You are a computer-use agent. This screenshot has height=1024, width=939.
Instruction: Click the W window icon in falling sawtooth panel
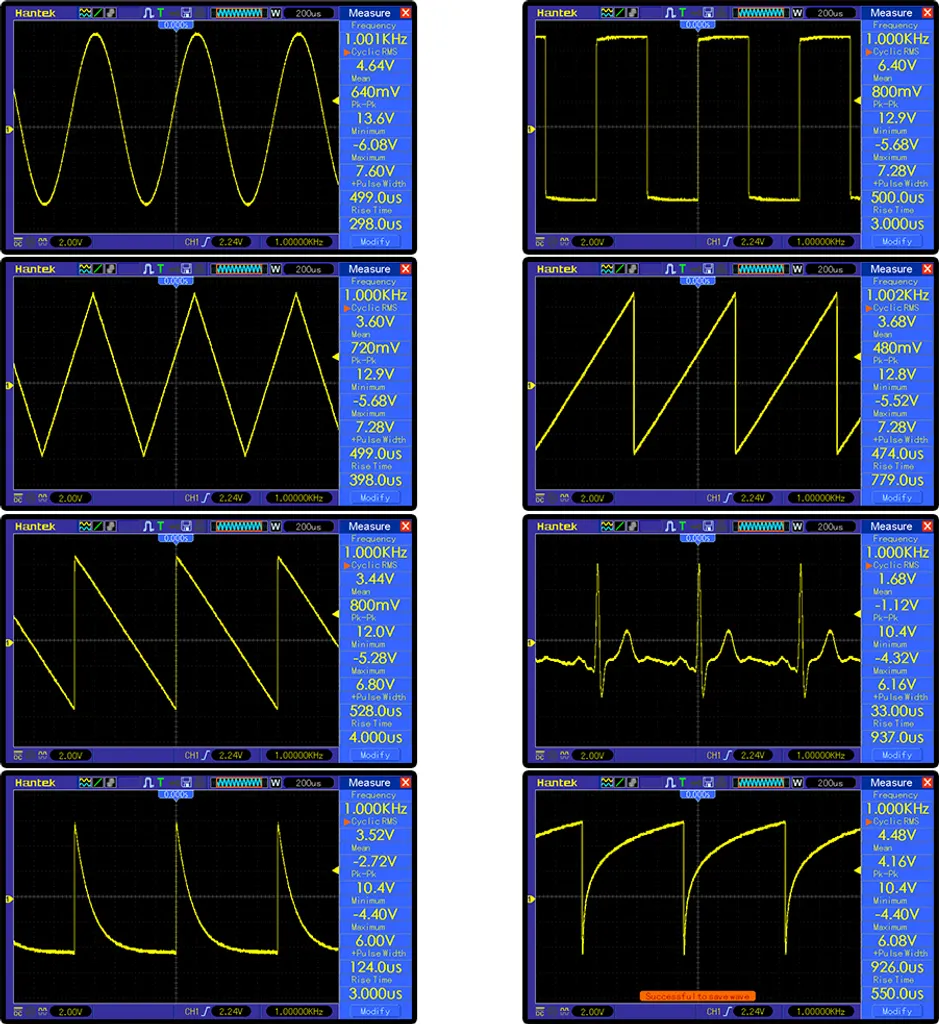276,526
